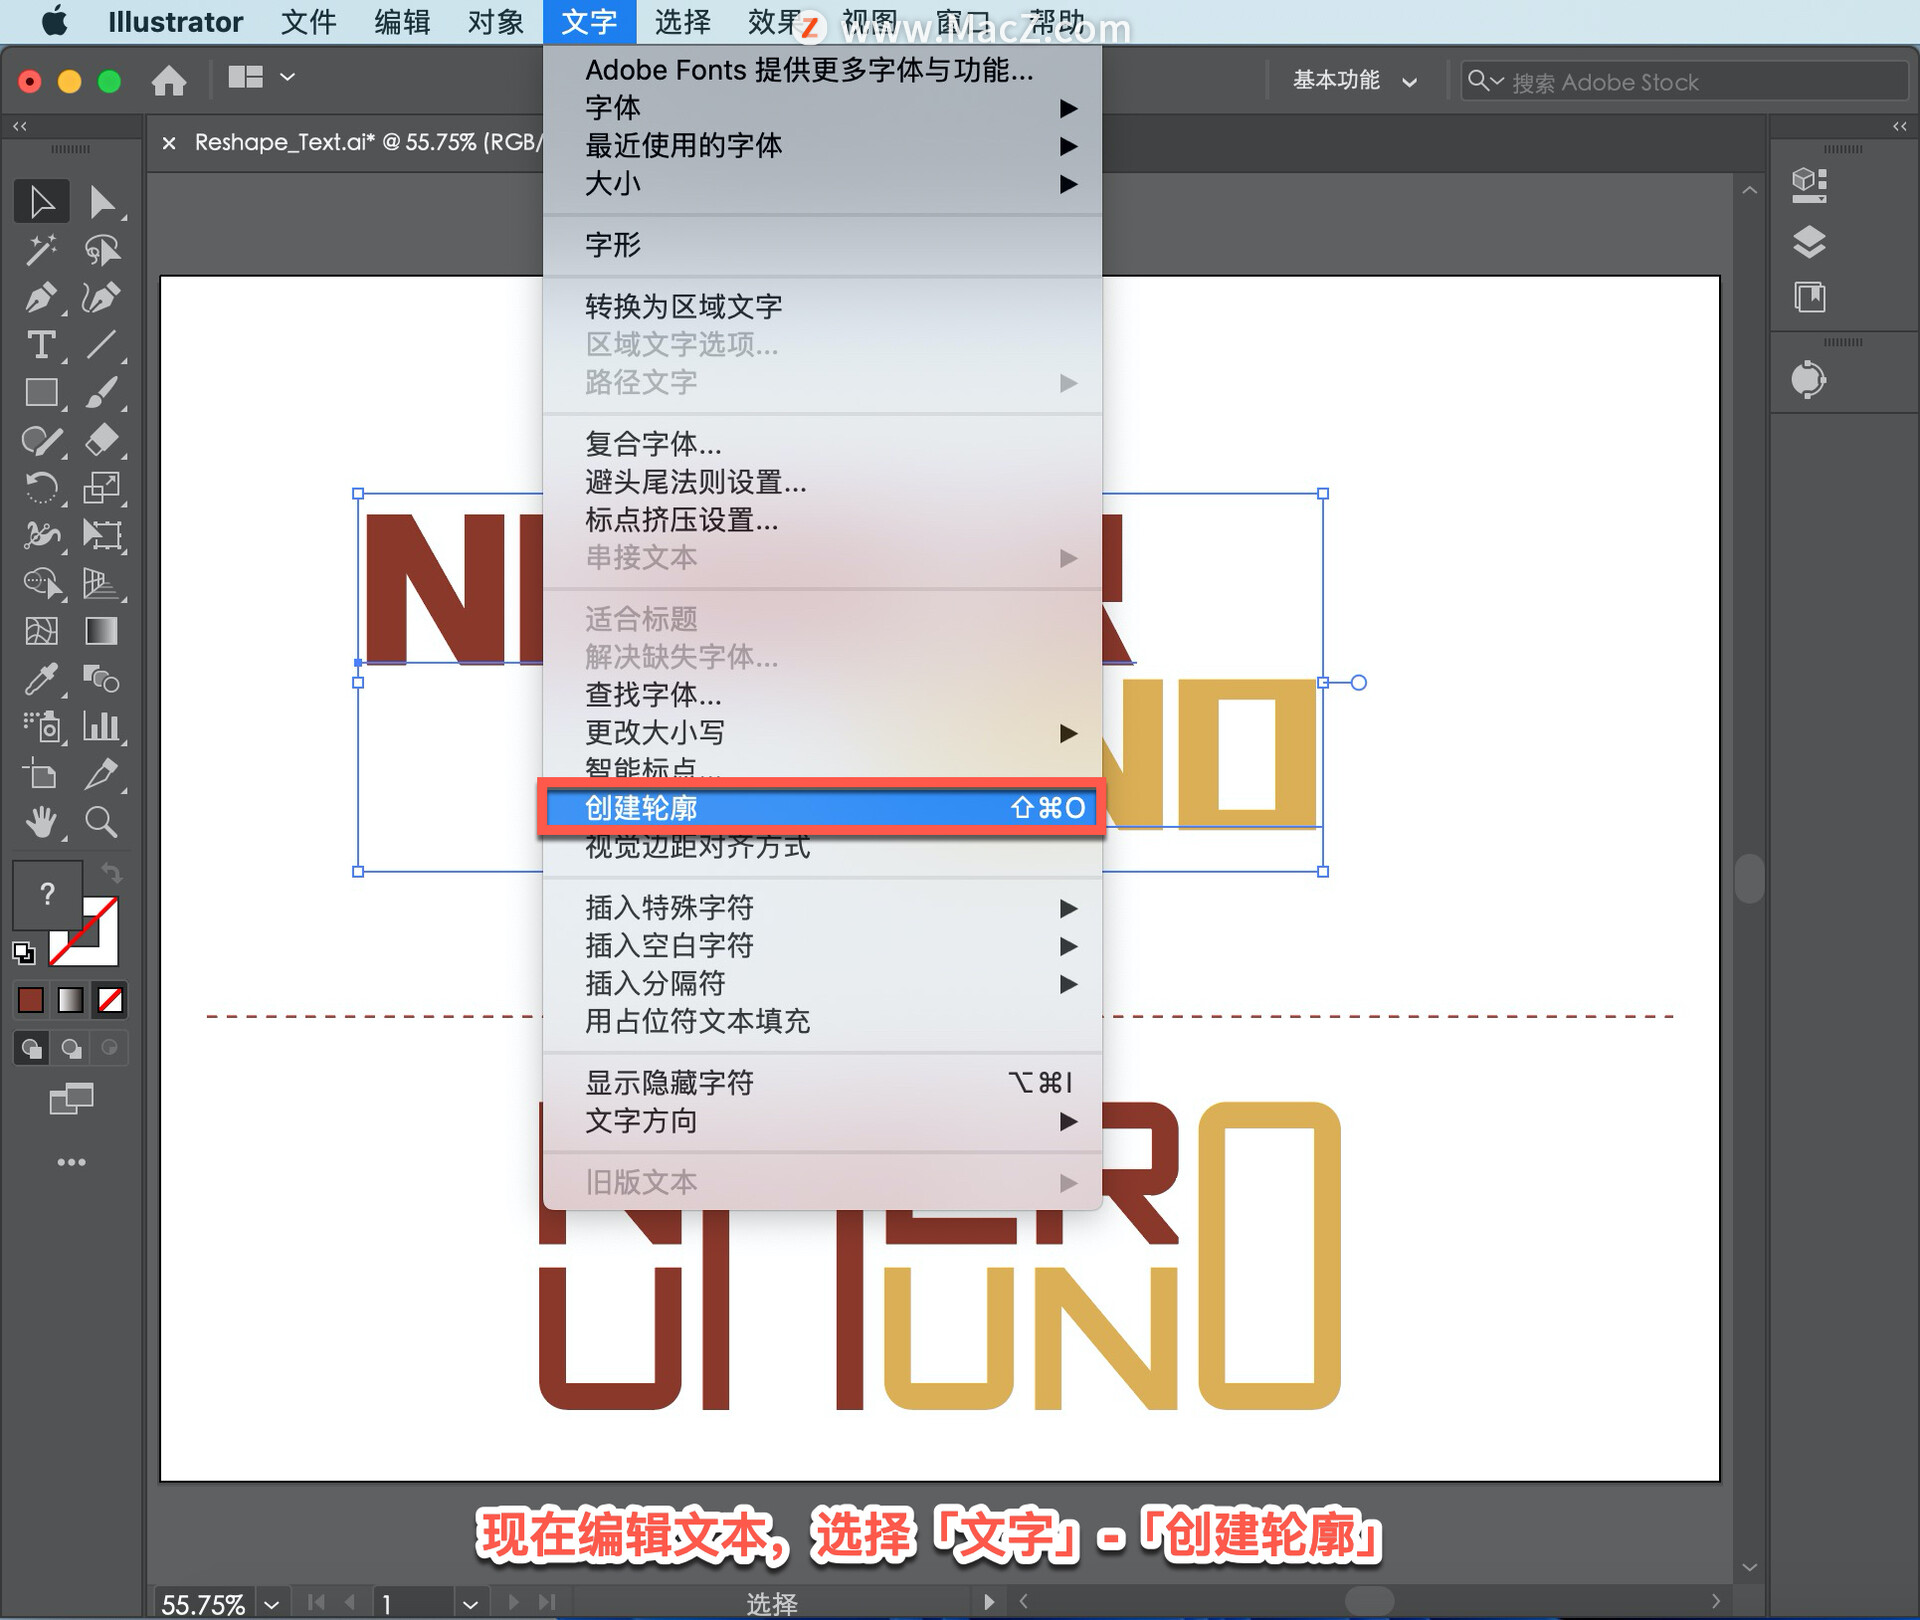Select the Pen tool
This screenshot has width=1920, height=1620.
click(x=40, y=297)
